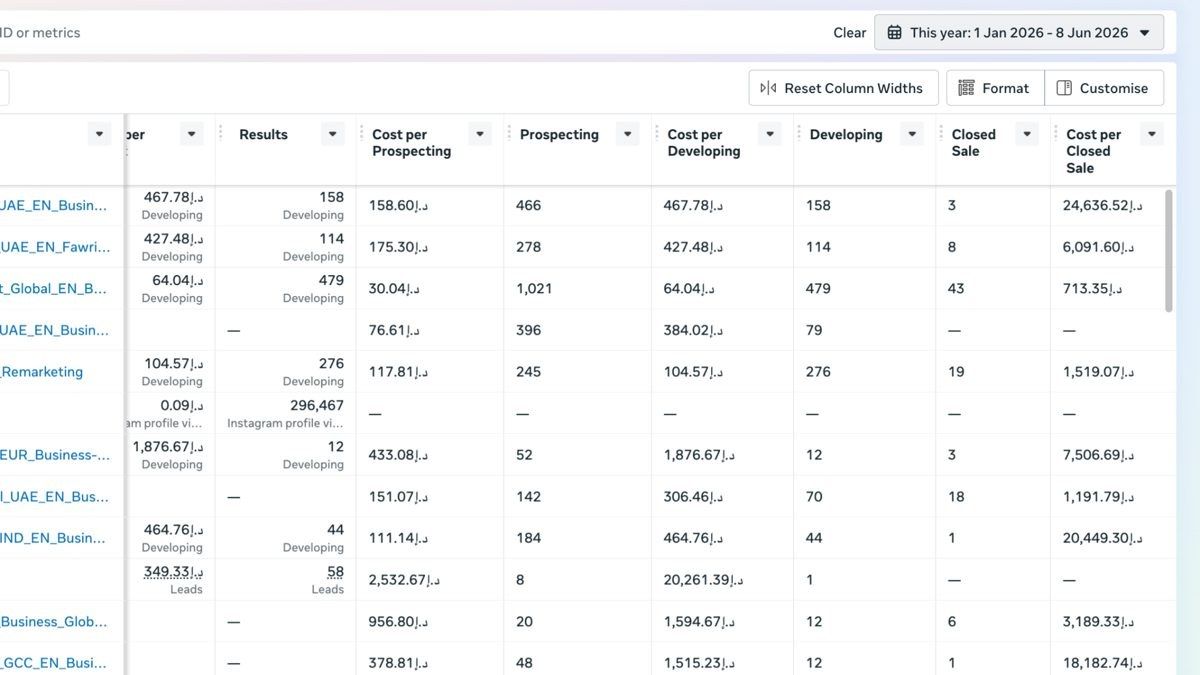Click the Prospecting value 396
The image size is (1200, 675).
528,329
